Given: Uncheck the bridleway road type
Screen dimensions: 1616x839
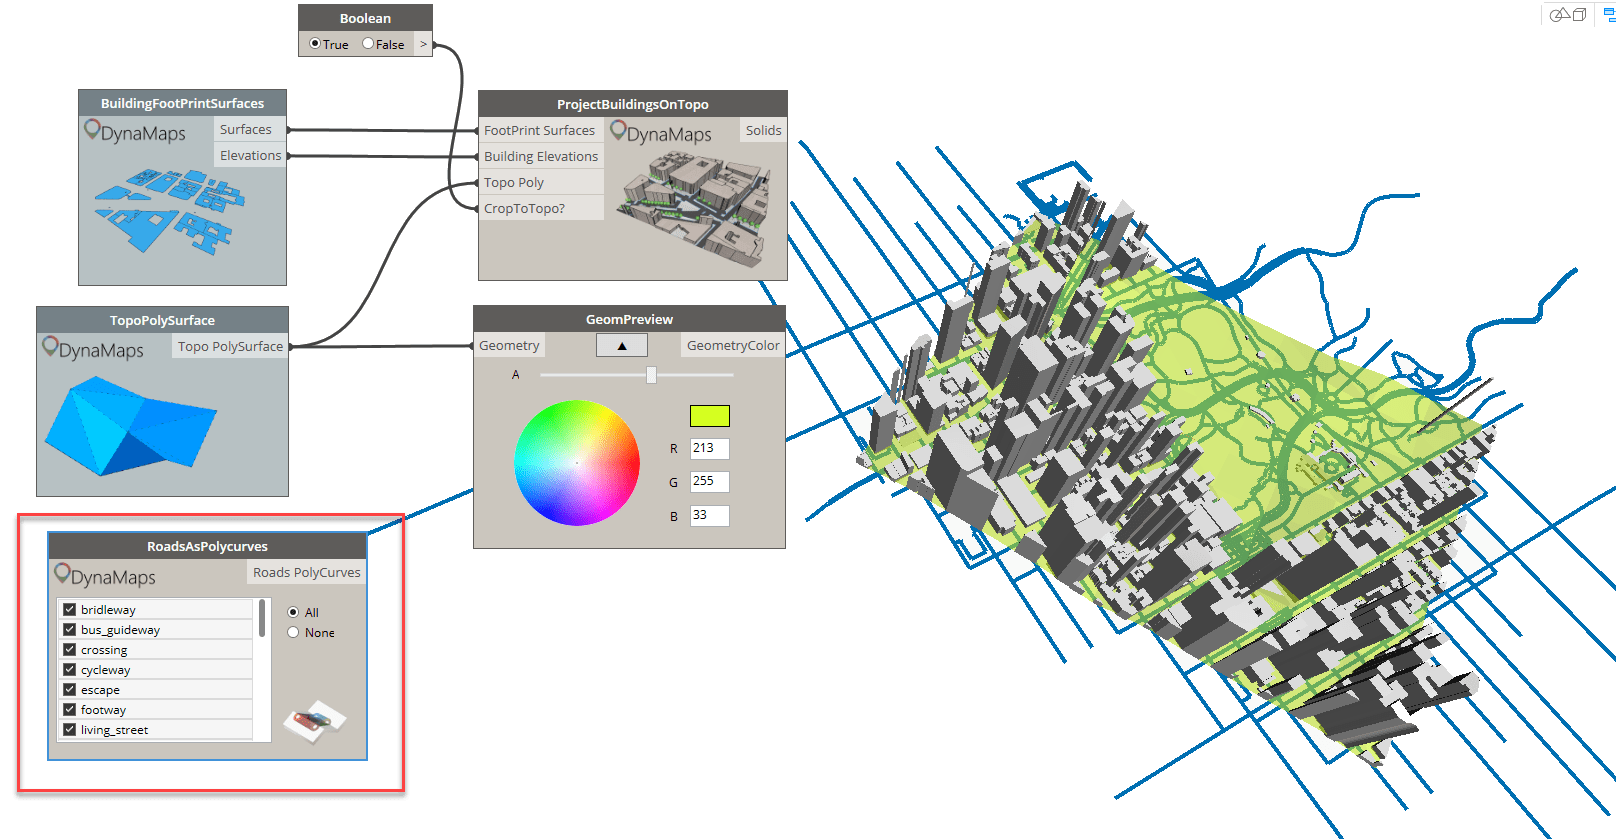Looking at the screenshot, I should click(x=70, y=609).
